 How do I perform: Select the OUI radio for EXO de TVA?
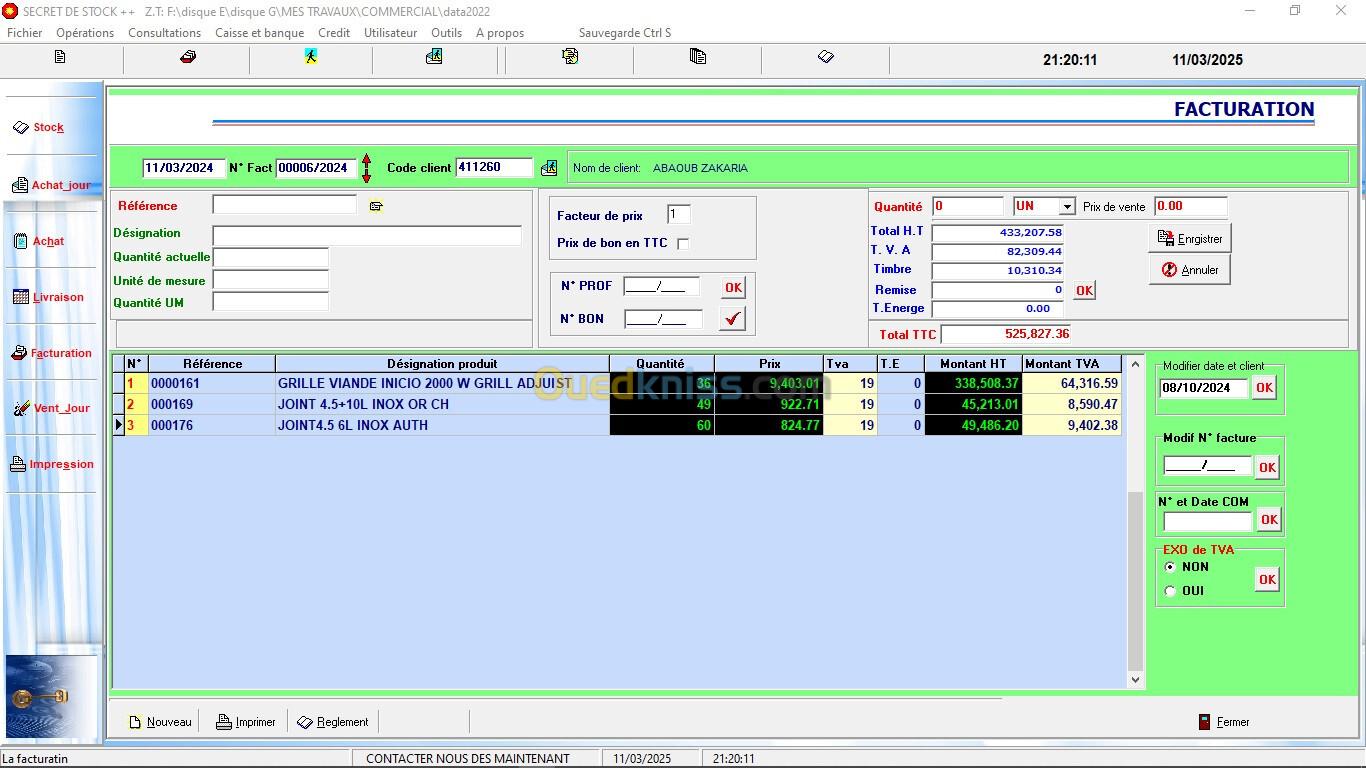1170,591
